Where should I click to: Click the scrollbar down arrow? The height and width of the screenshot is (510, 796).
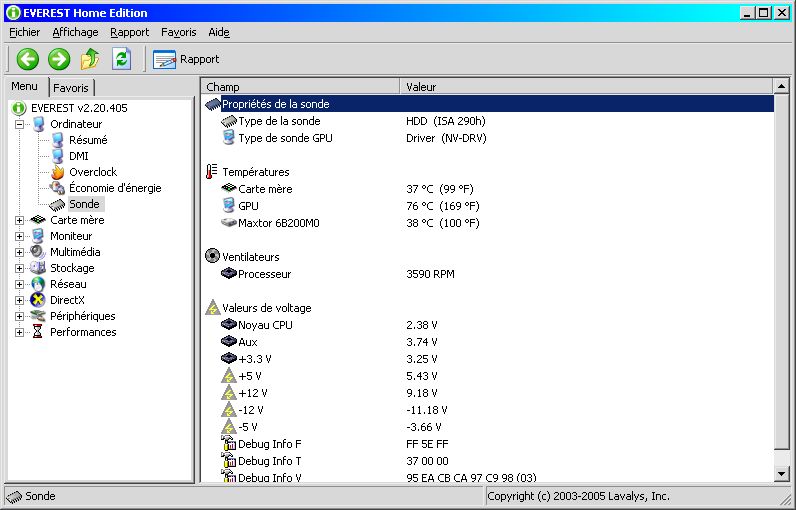pyautogui.click(x=782, y=473)
